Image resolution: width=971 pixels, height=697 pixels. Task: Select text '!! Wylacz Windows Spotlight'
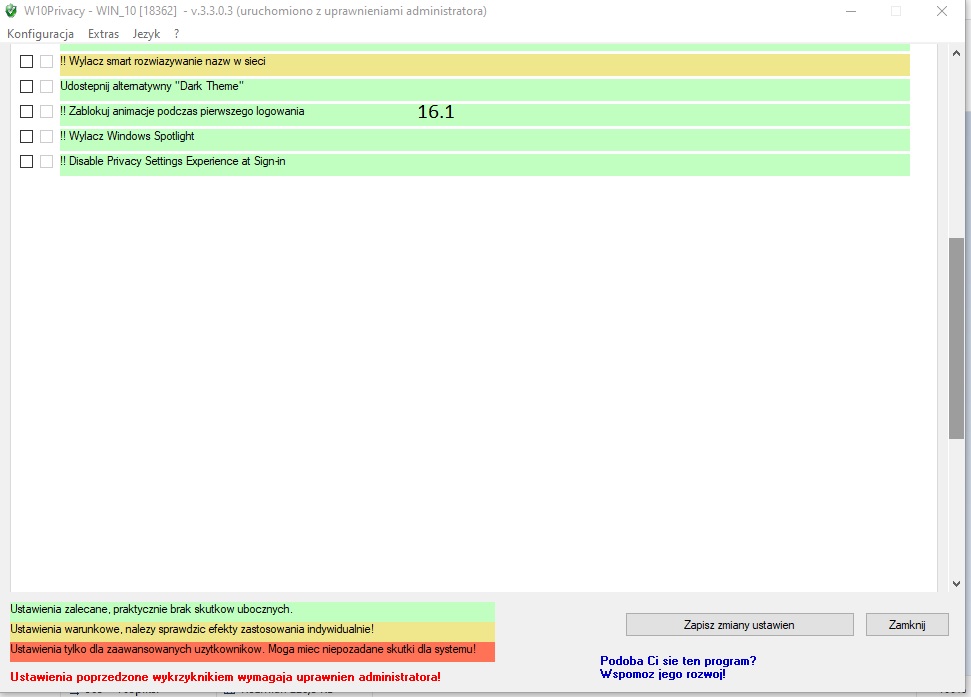pyautogui.click(x=127, y=136)
